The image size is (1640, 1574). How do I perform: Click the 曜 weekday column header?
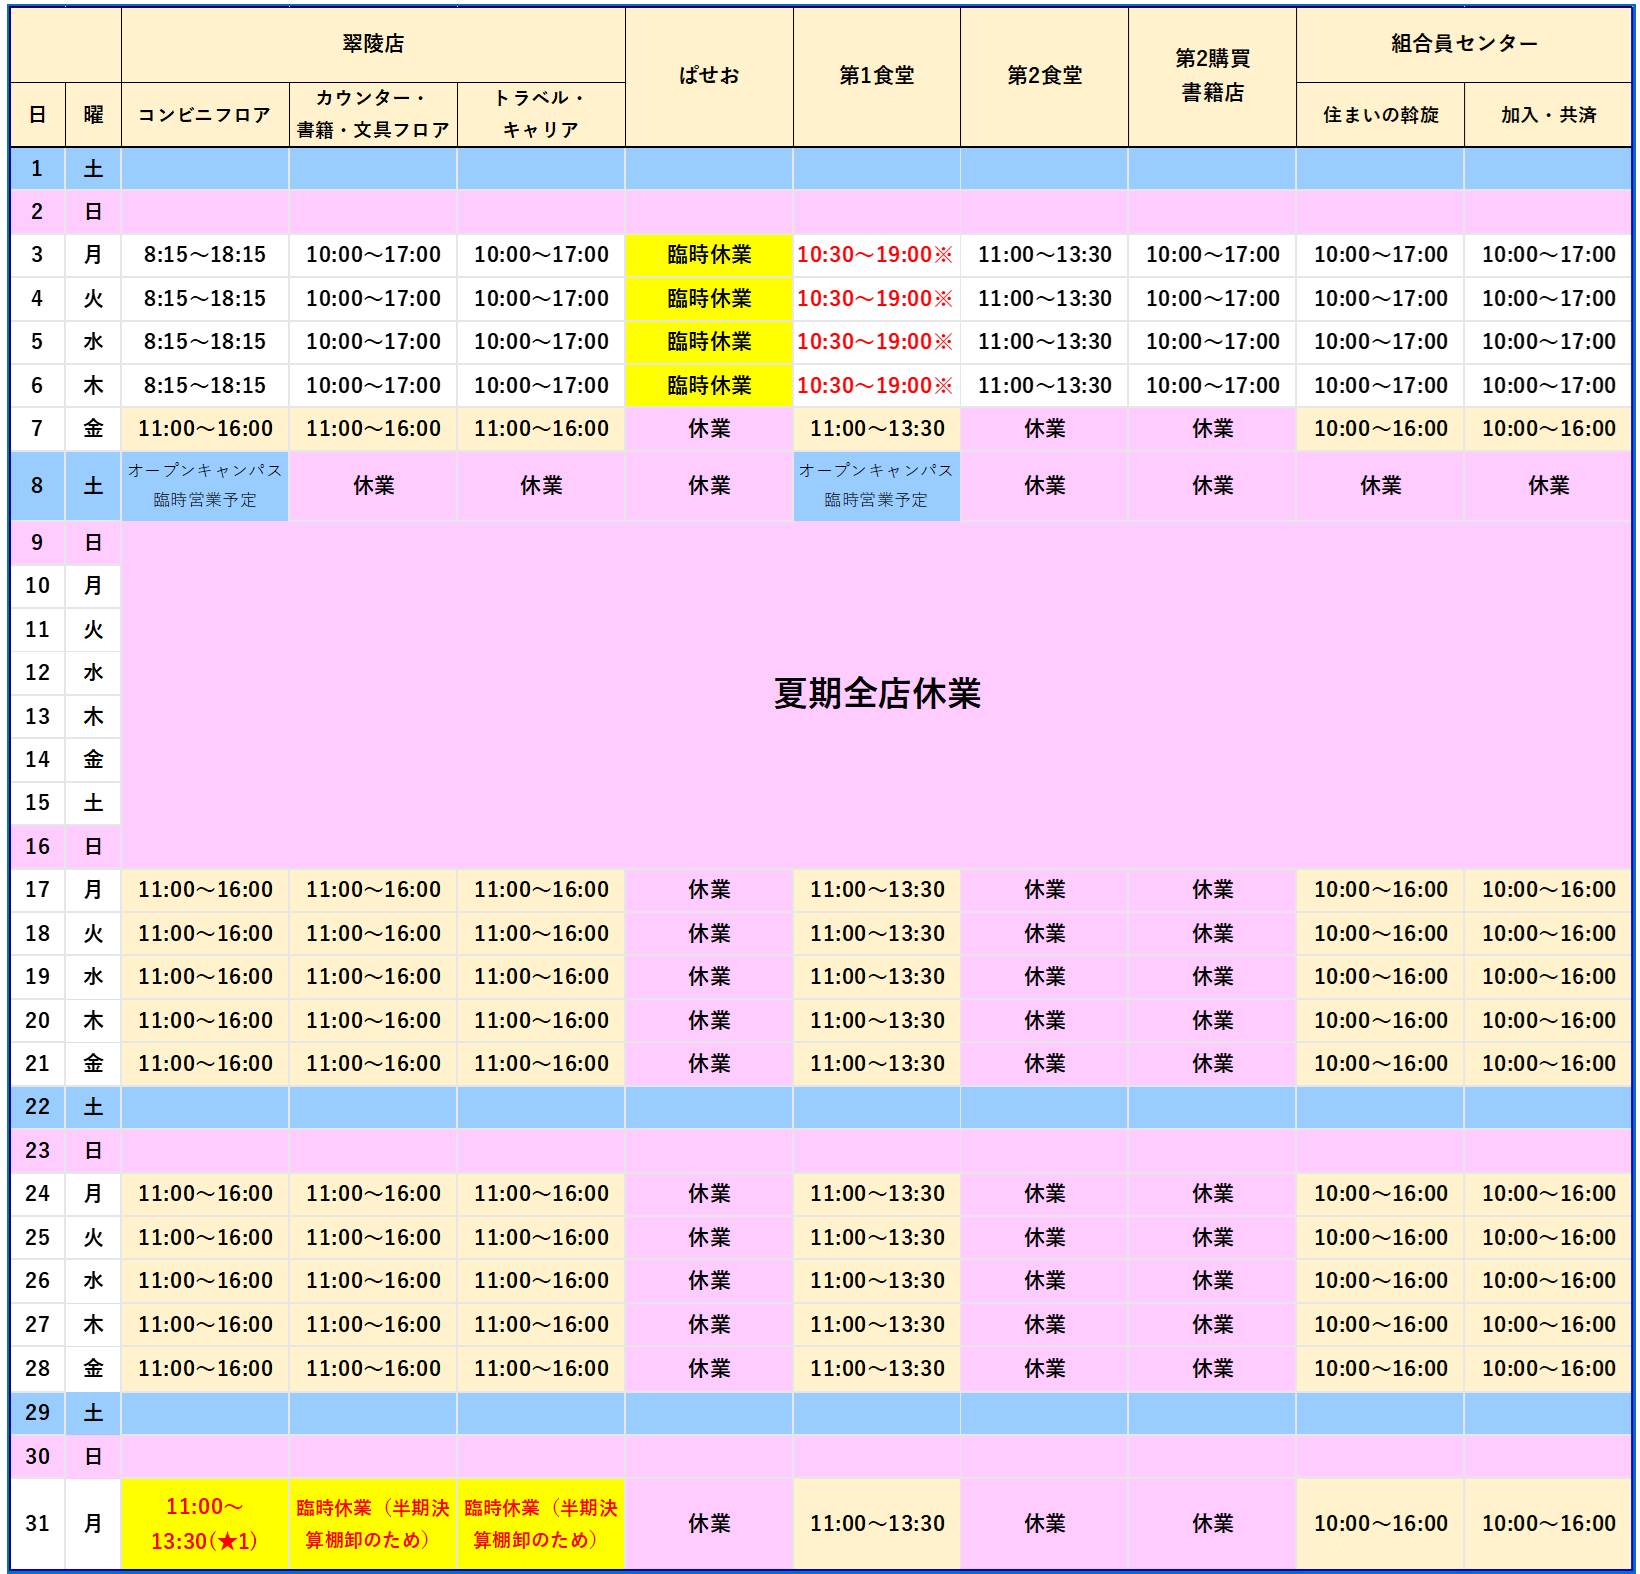click(93, 115)
